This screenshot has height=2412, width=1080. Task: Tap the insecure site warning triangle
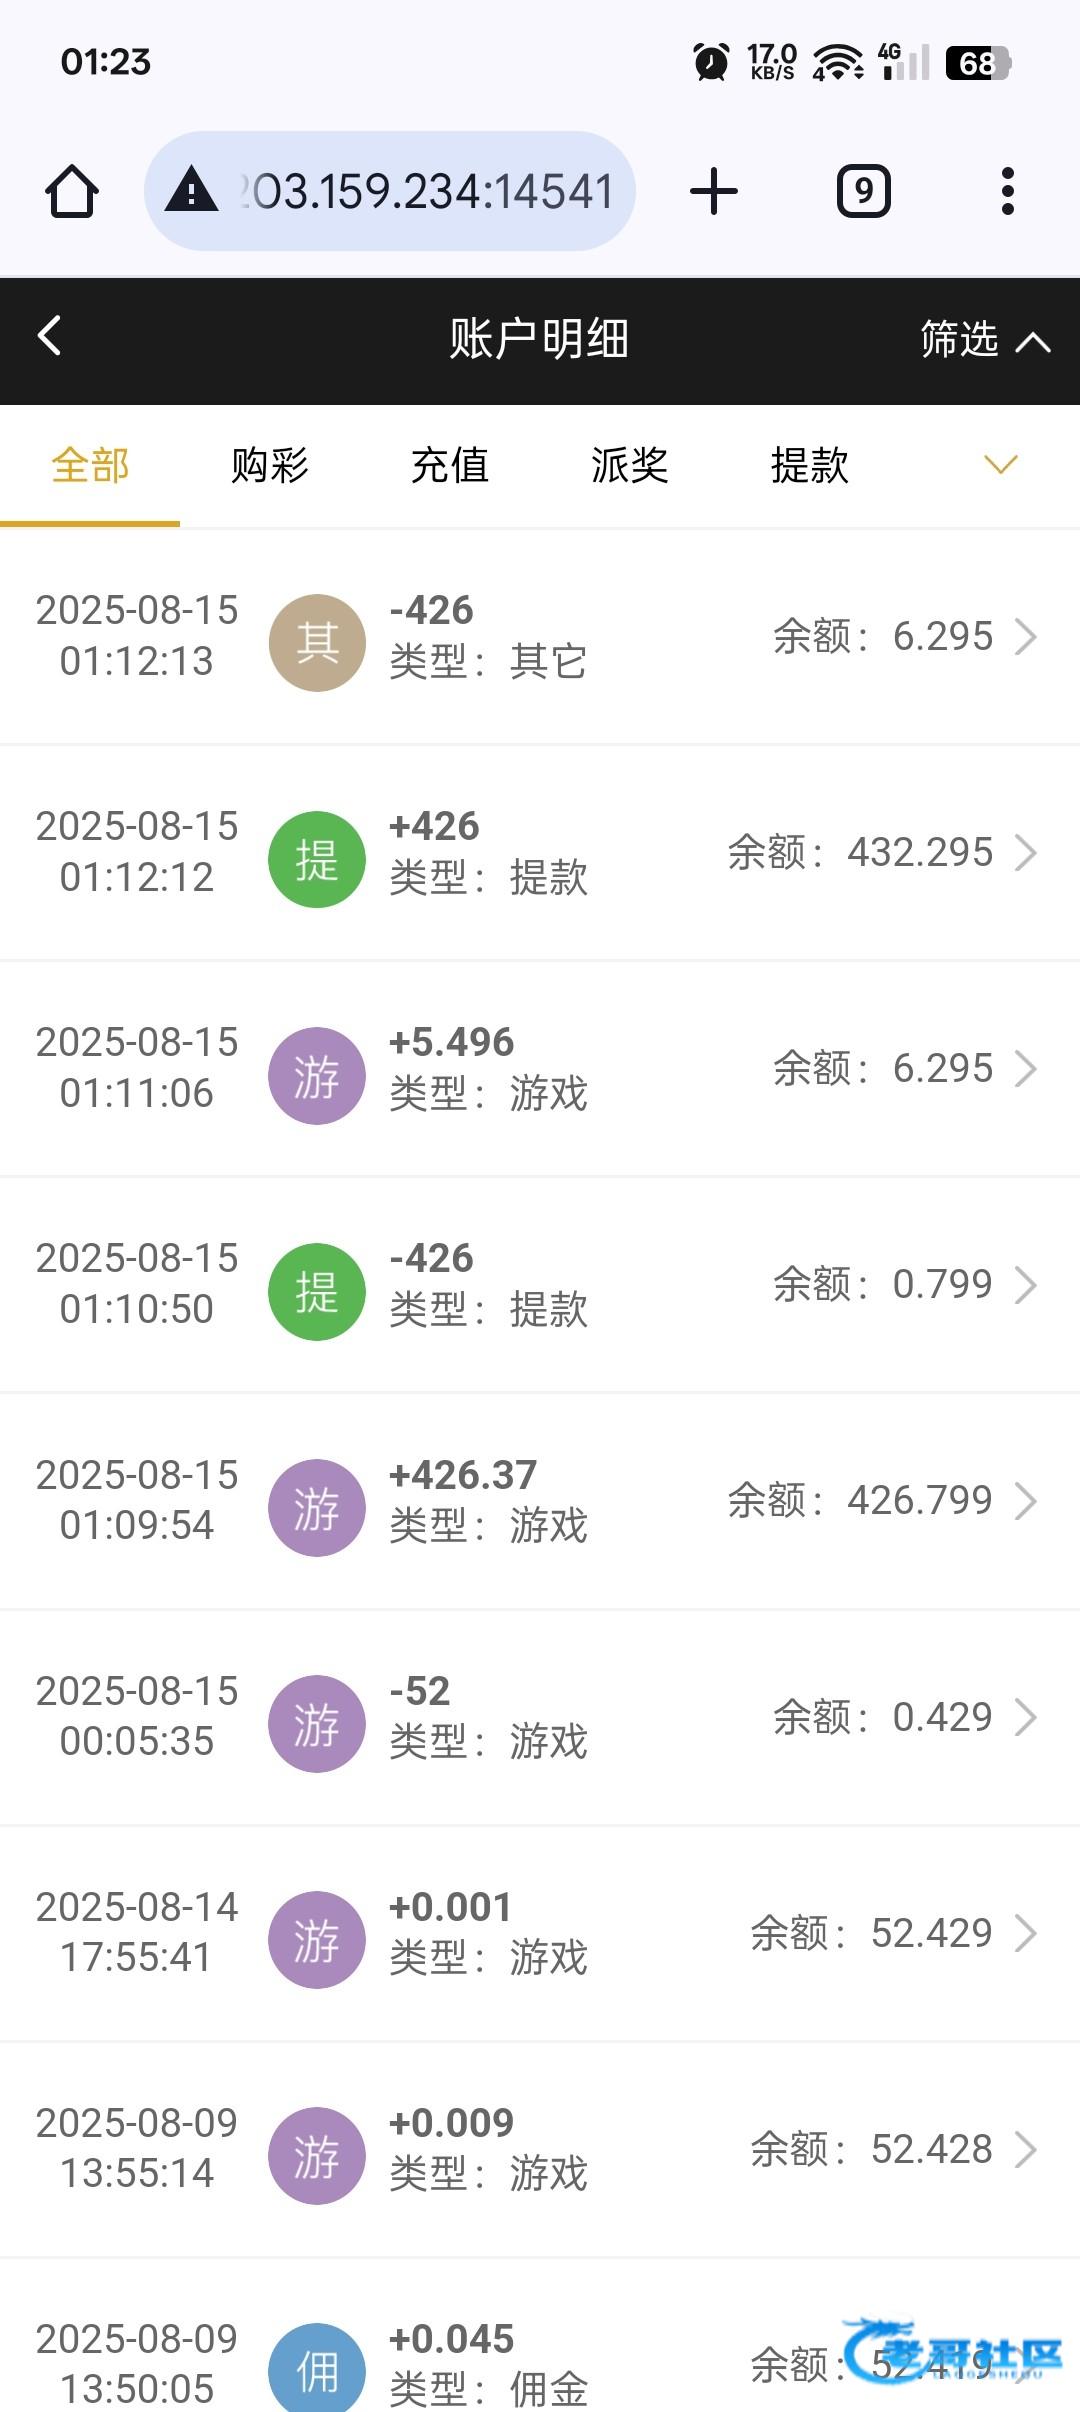192,190
